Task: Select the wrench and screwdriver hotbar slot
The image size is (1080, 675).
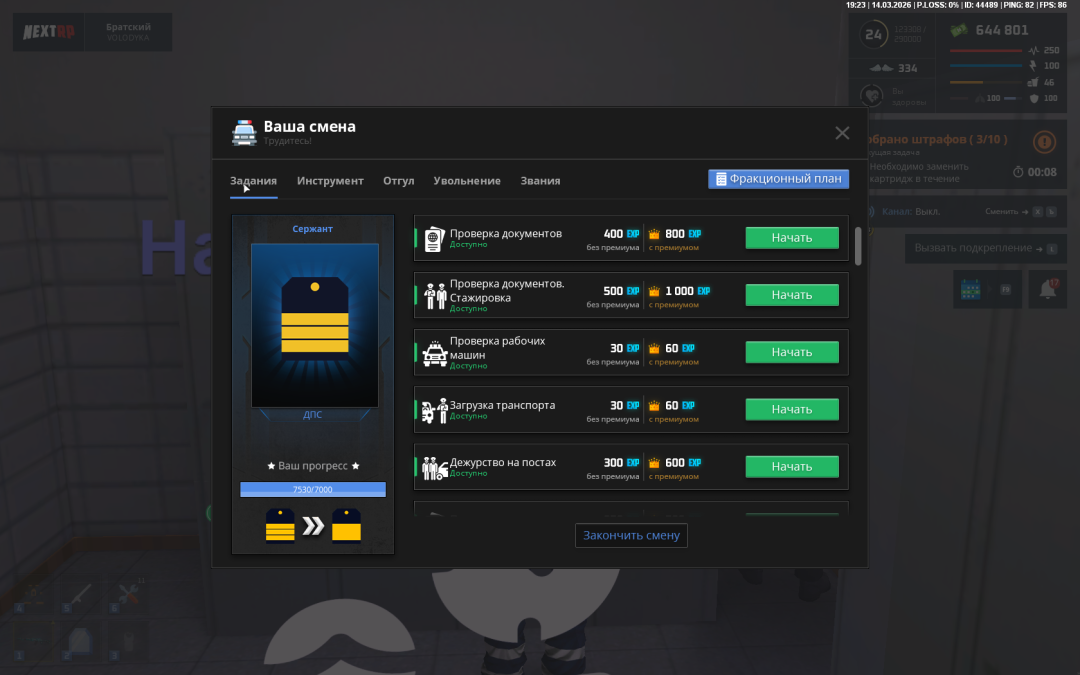Action: 128,596
